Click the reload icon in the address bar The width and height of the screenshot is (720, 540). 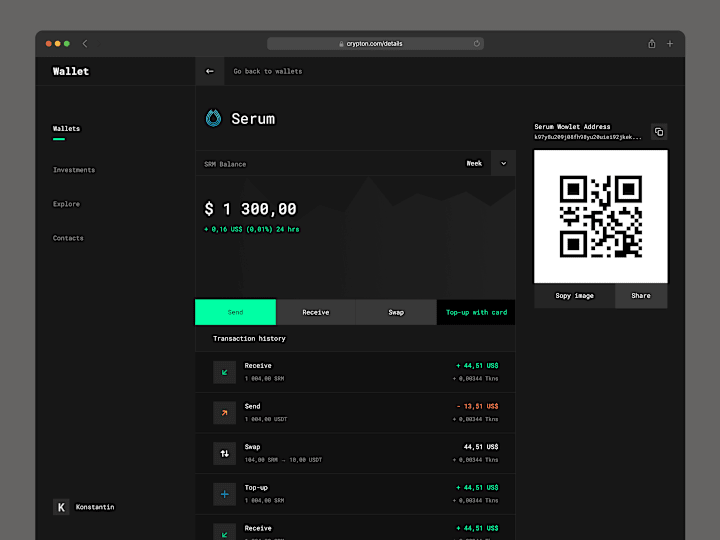pyautogui.click(x=477, y=44)
